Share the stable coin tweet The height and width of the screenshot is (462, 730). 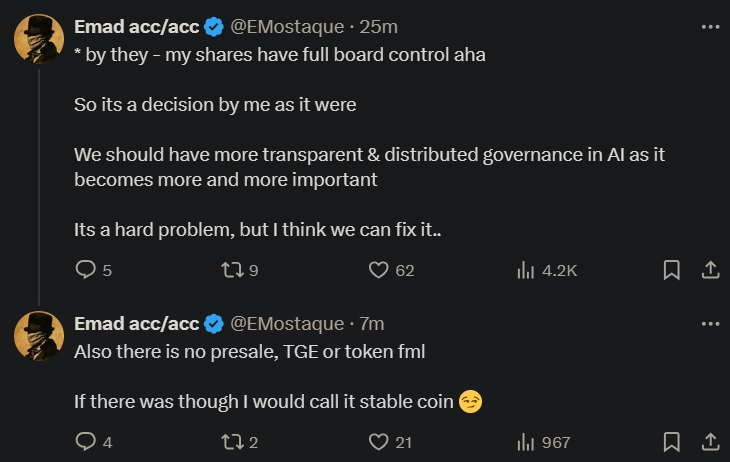[x=710, y=441]
